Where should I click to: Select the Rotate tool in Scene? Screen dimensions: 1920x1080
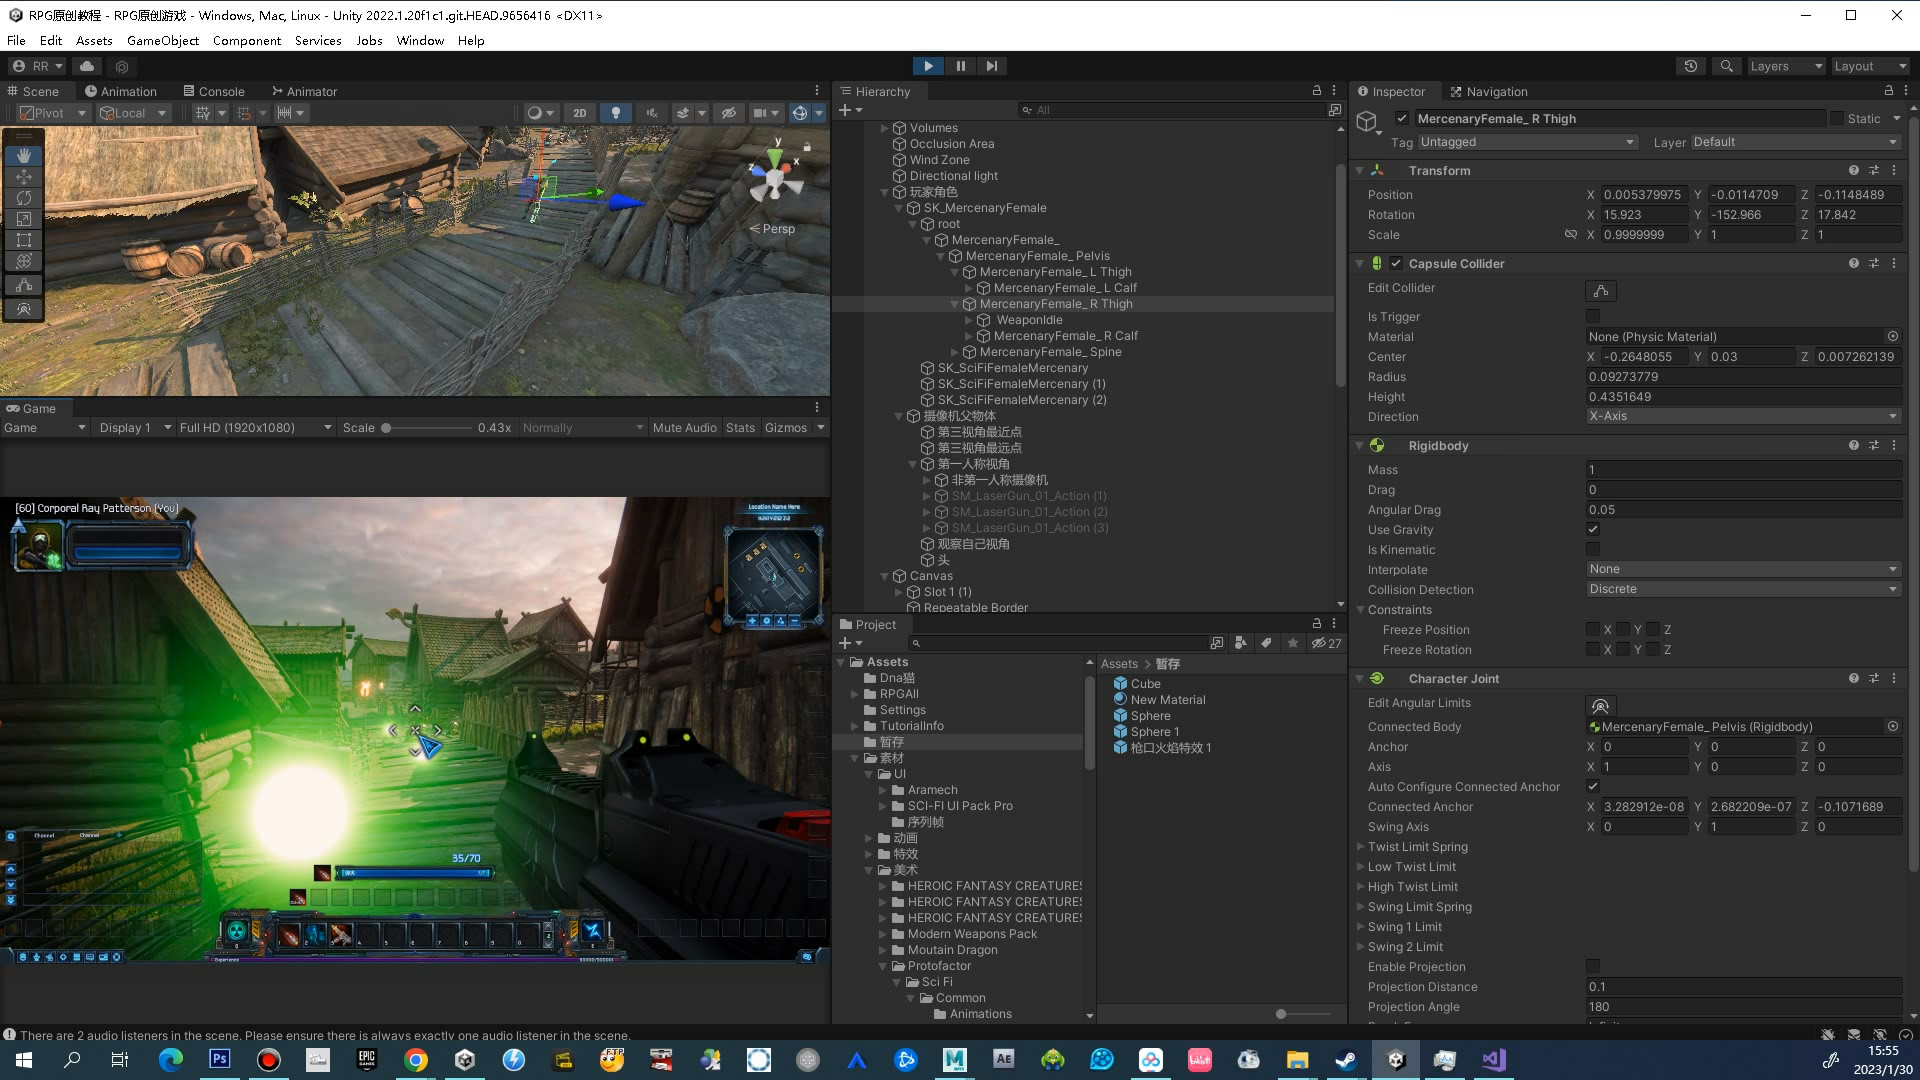[24, 198]
